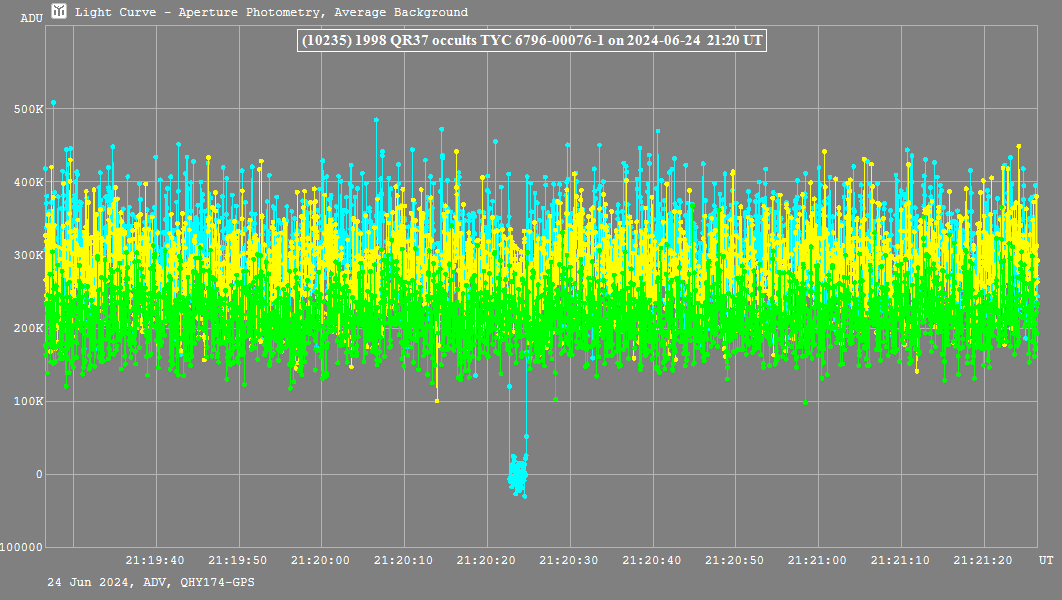Viewport: 1062px width, 600px height.
Task: Click the 21:21:20 time axis label
Action: pos(984,560)
